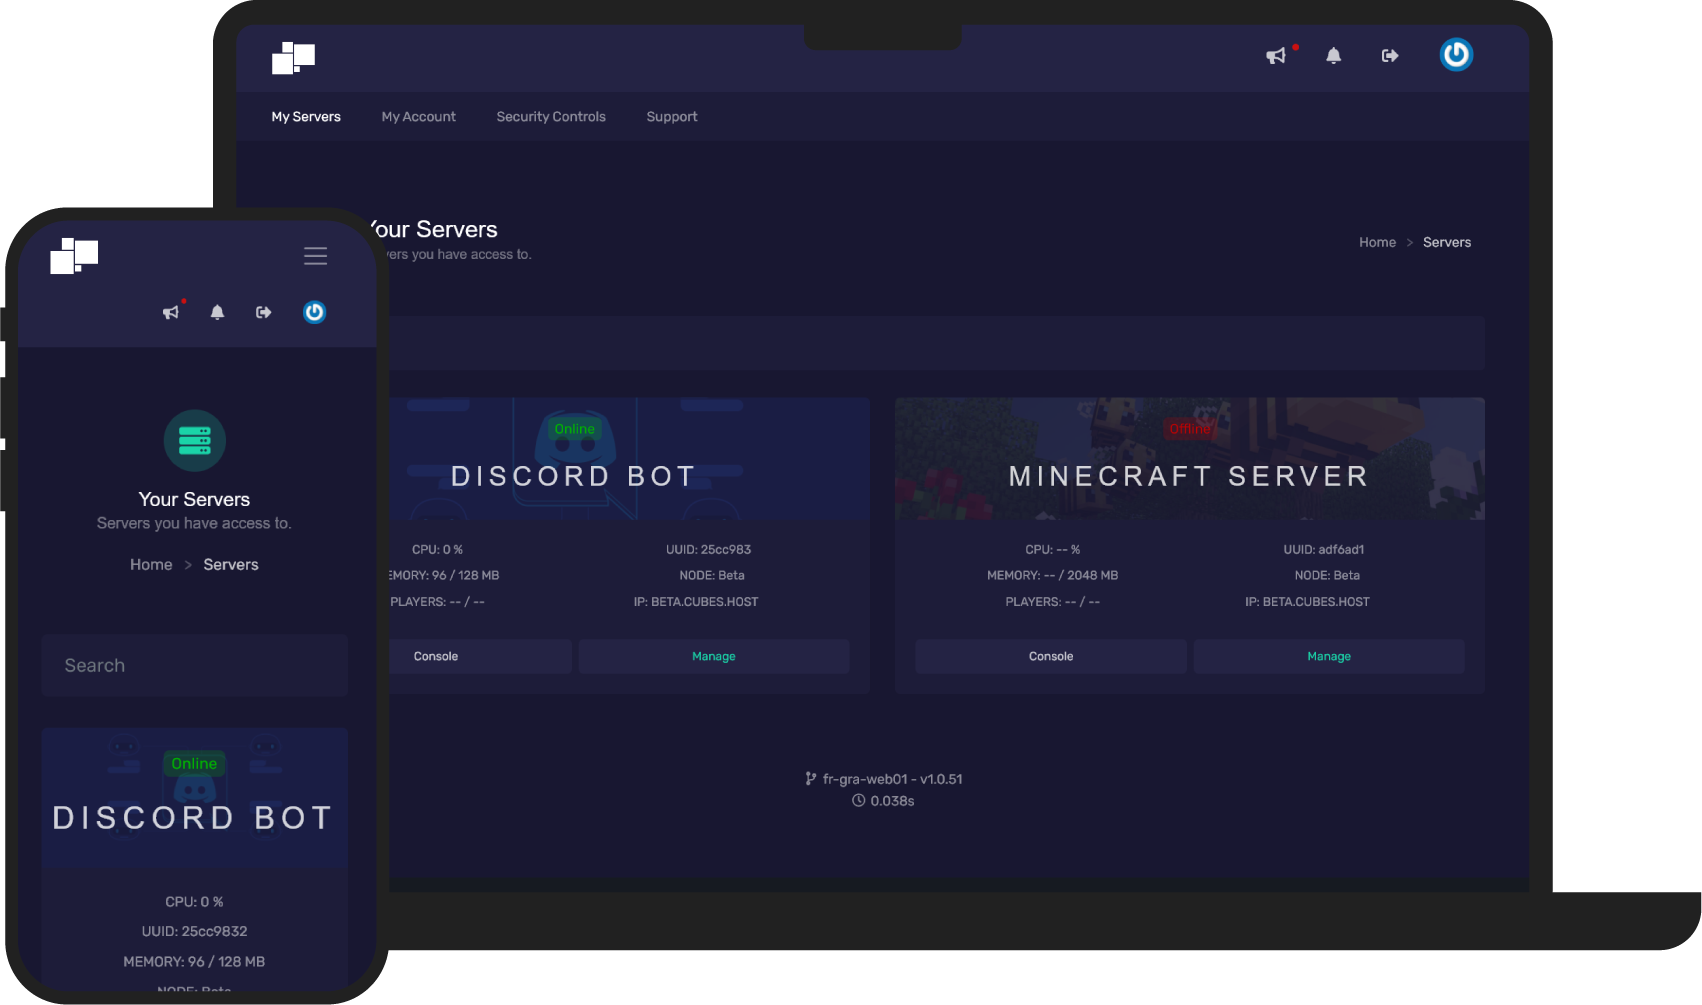Screen dimensions: 1702x1005
Task: Open the My Account tab
Action: 418,117
